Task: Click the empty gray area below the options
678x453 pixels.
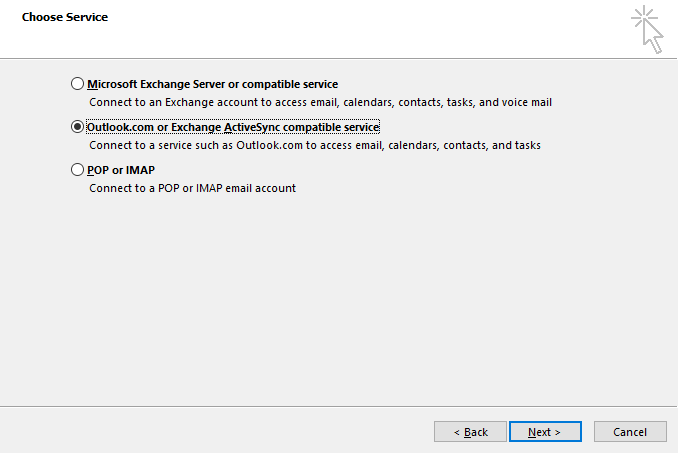Action: click(339, 298)
